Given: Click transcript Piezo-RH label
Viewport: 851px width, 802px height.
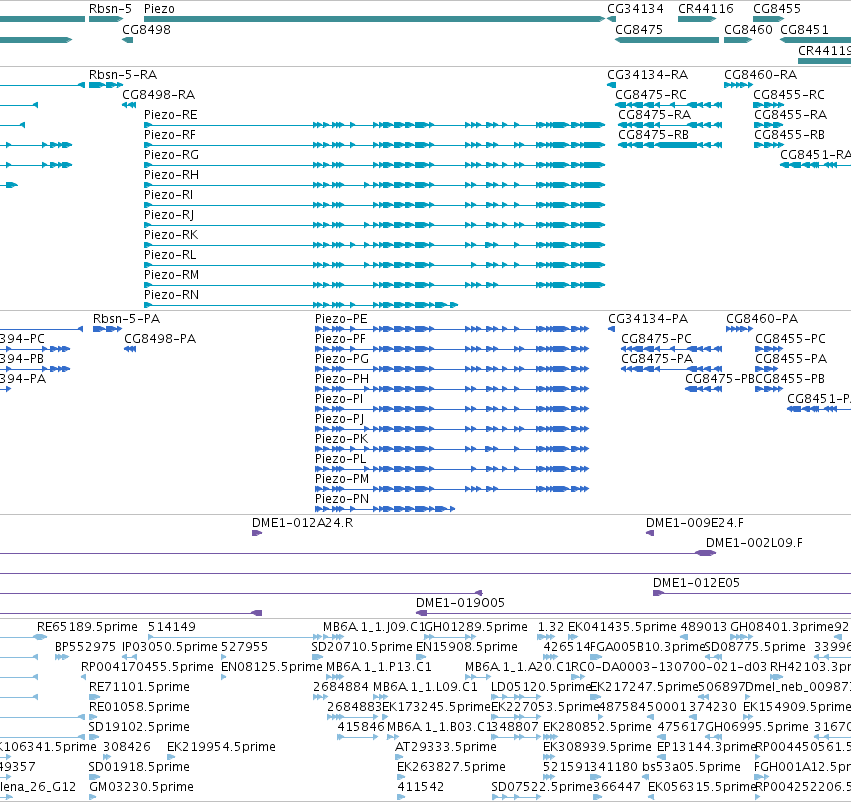Looking at the screenshot, I should (x=172, y=175).
